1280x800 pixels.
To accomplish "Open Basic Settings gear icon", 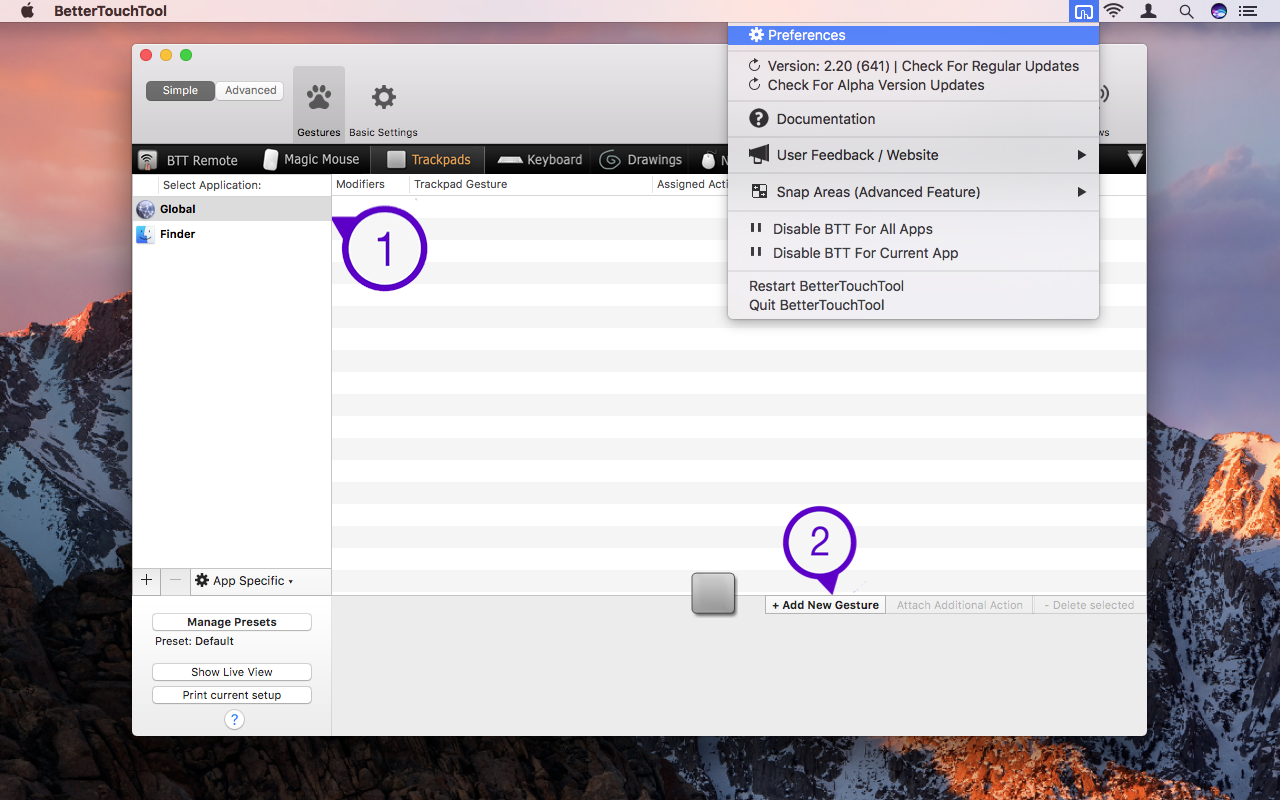I will 384,98.
